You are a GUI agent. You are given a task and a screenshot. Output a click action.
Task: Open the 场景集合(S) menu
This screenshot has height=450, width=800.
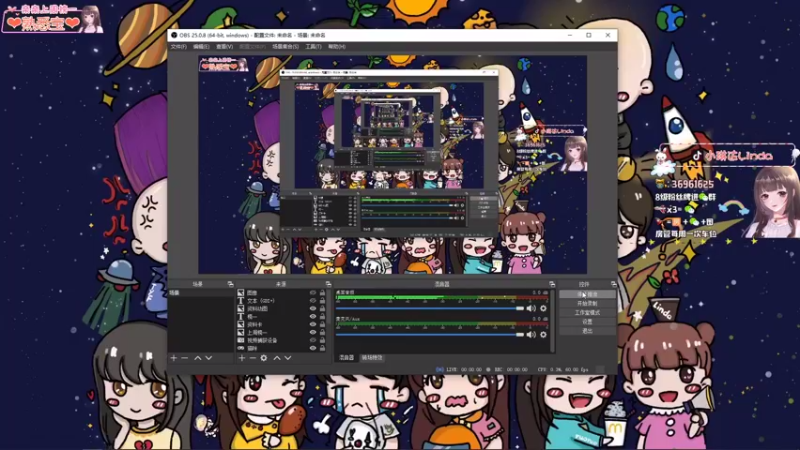point(285,46)
